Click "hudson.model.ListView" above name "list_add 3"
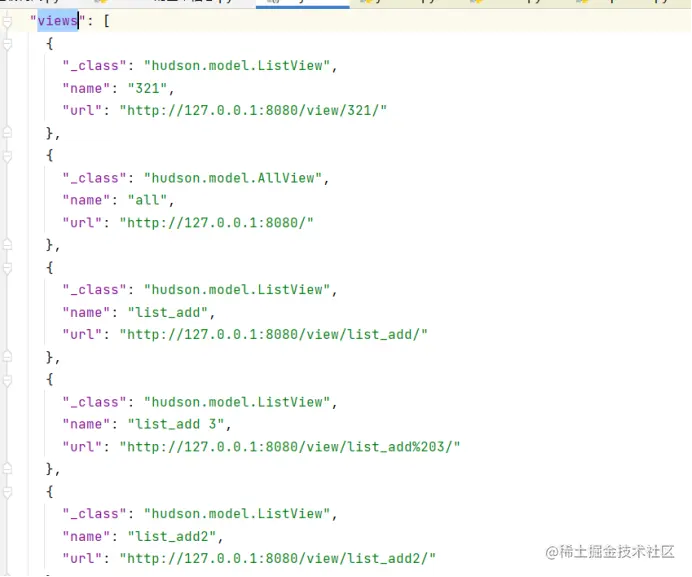The width and height of the screenshot is (692, 577). 237,402
